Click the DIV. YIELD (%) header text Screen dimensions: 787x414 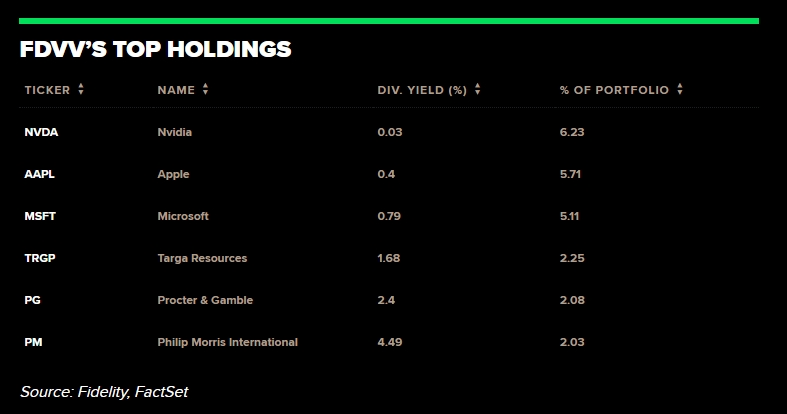click(422, 90)
